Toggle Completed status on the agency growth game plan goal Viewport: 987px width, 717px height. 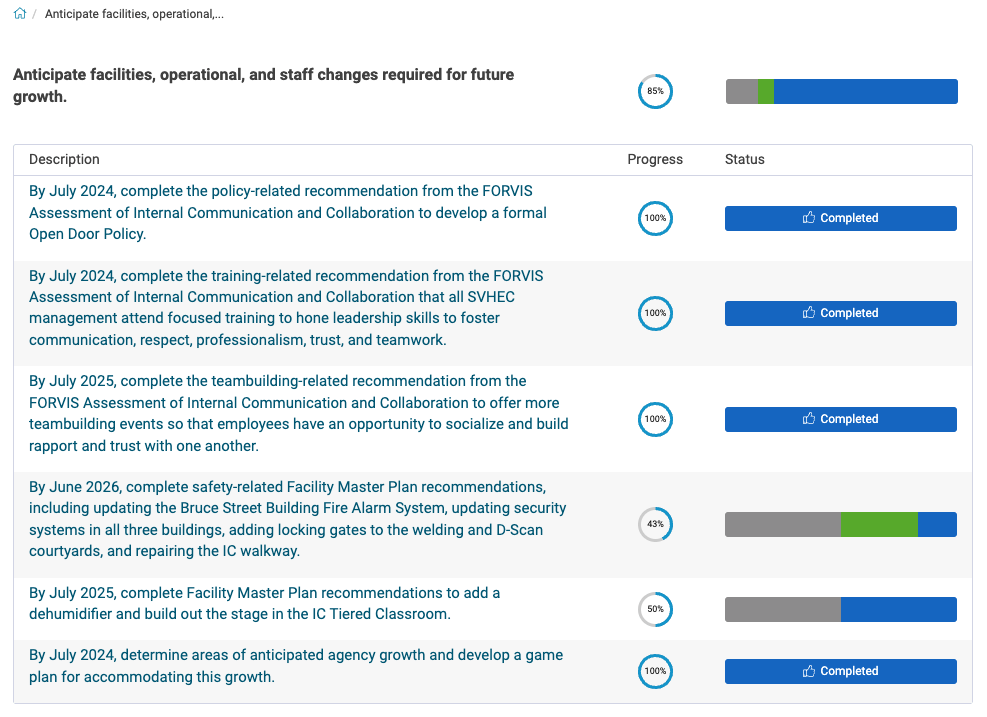(840, 671)
